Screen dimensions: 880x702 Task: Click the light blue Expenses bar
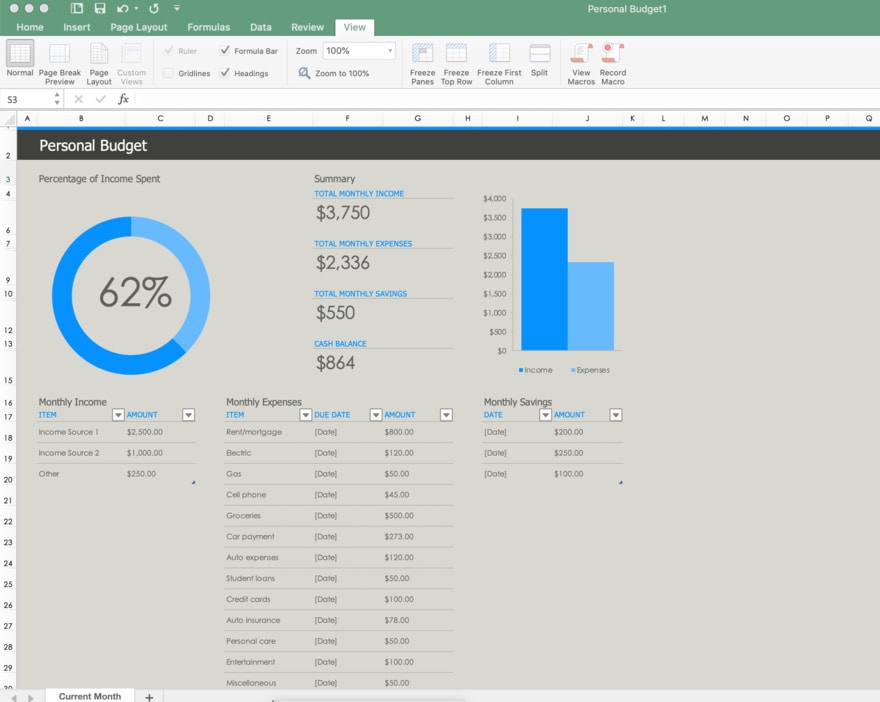point(590,306)
